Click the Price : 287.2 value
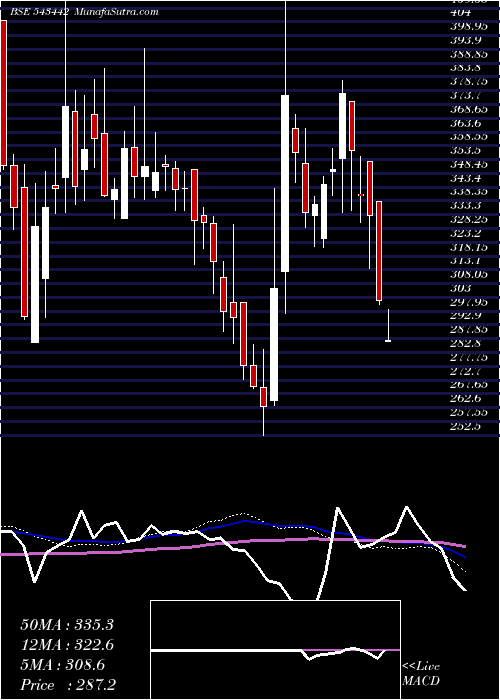The width and height of the screenshot is (500, 700). 68,685
